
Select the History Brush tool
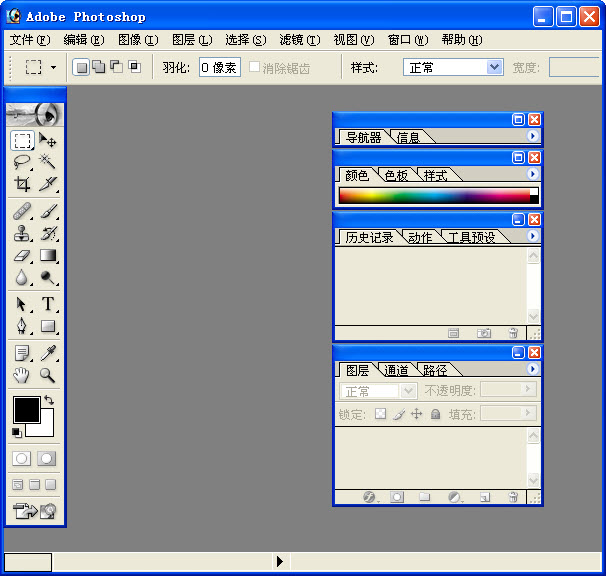pyautogui.click(x=48, y=233)
